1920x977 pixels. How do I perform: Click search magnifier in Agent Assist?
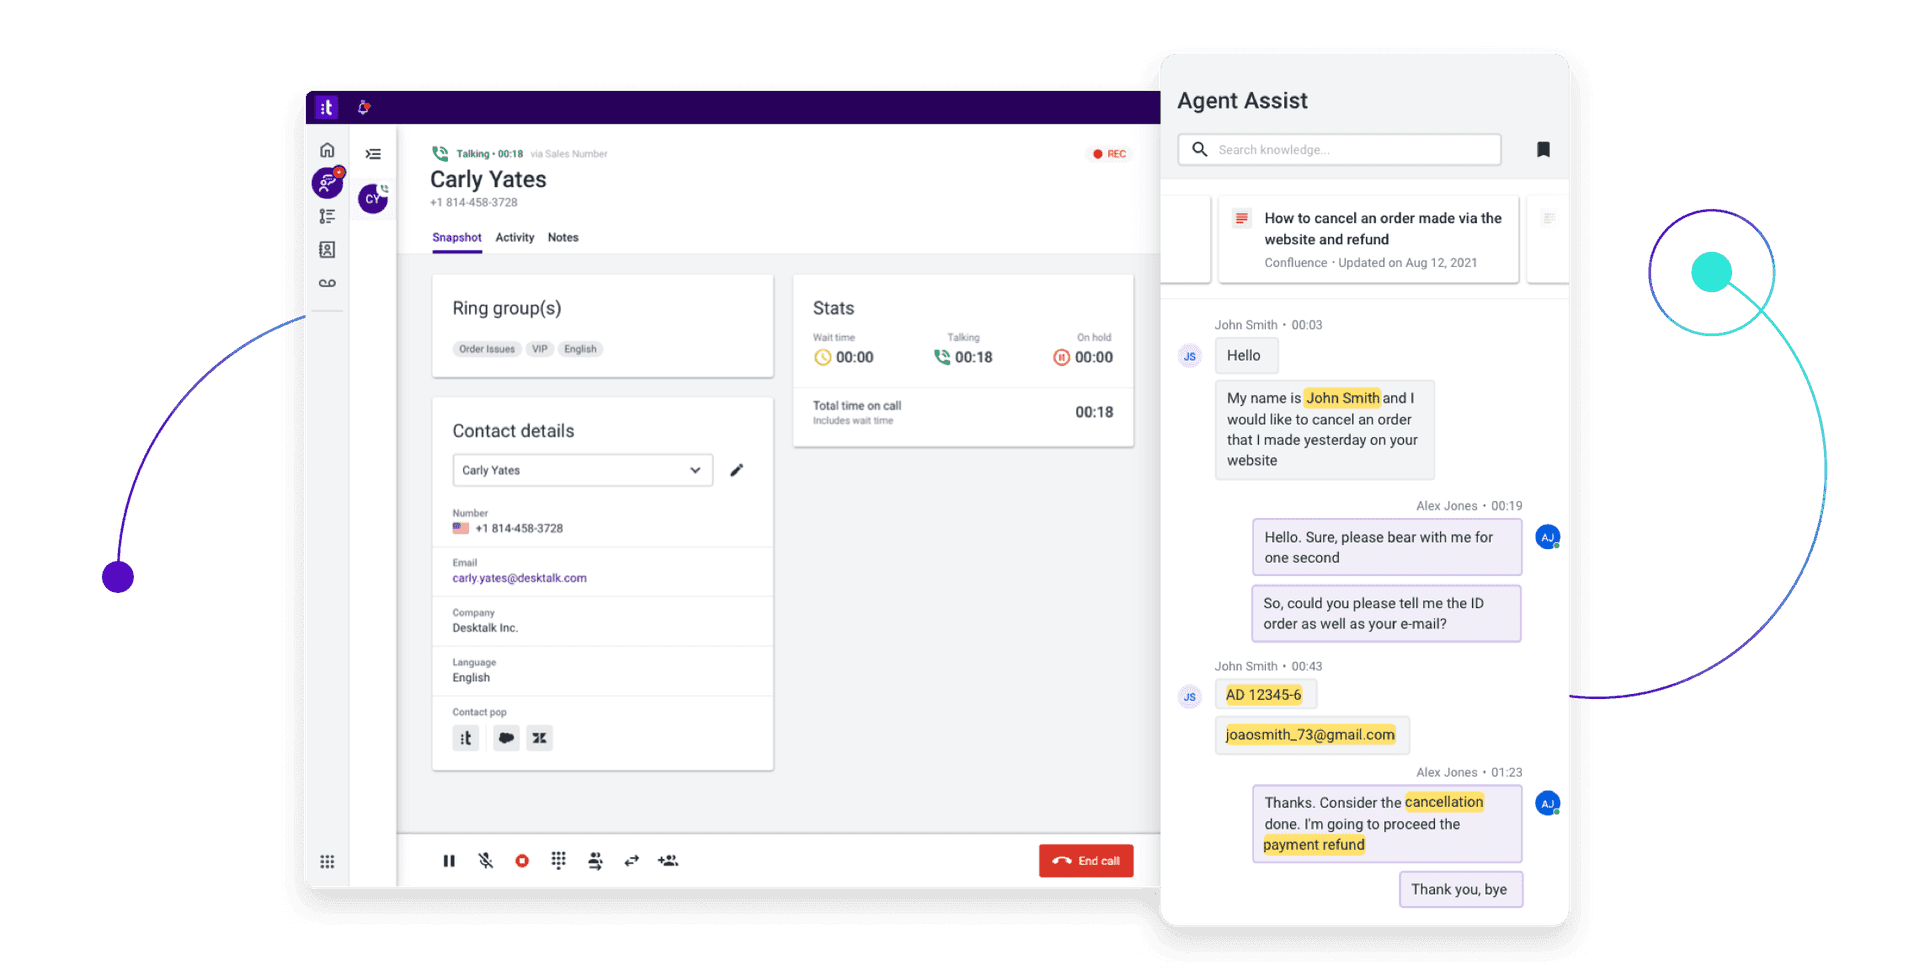[1200, 150]
